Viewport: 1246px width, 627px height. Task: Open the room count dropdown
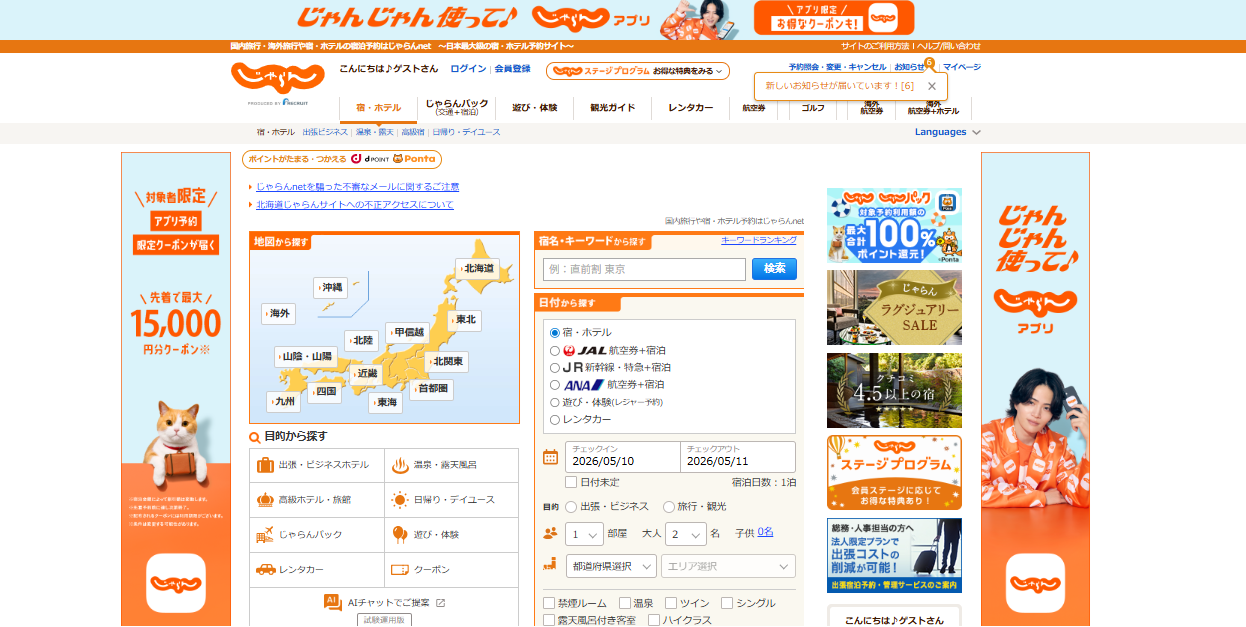585,534
